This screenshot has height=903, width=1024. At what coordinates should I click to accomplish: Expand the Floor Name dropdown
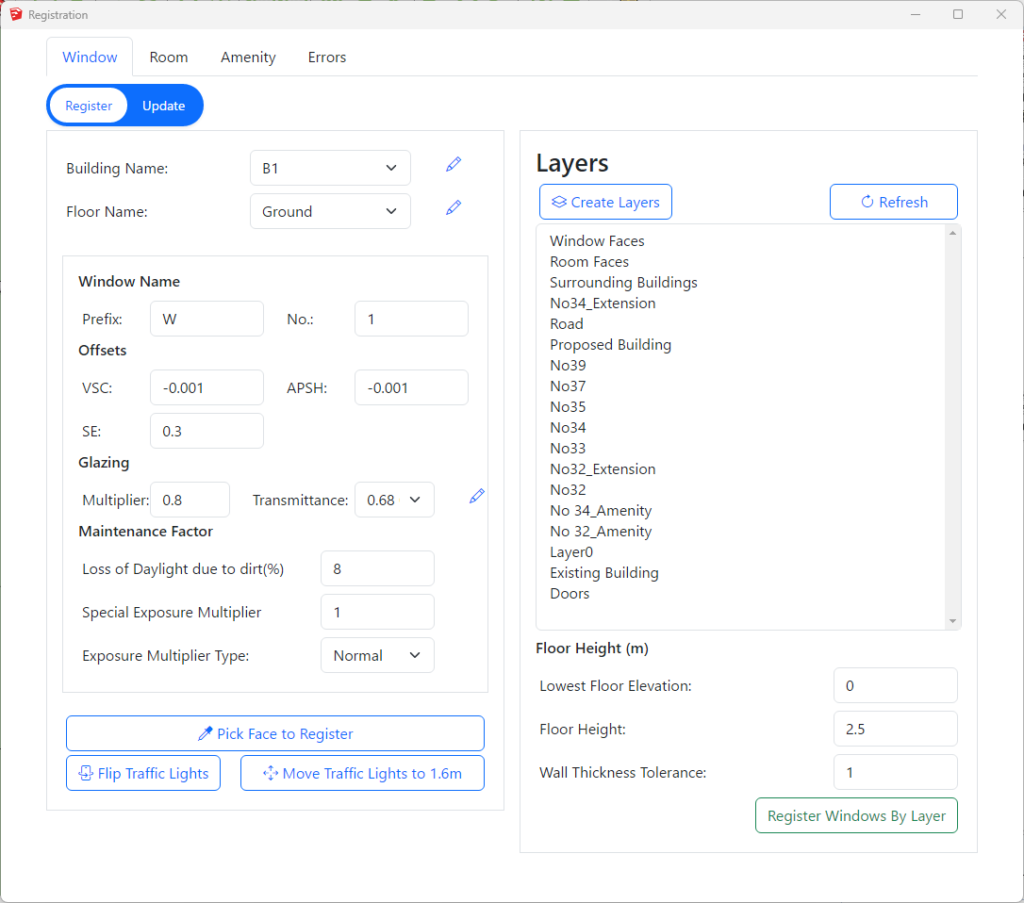[330, 212]
